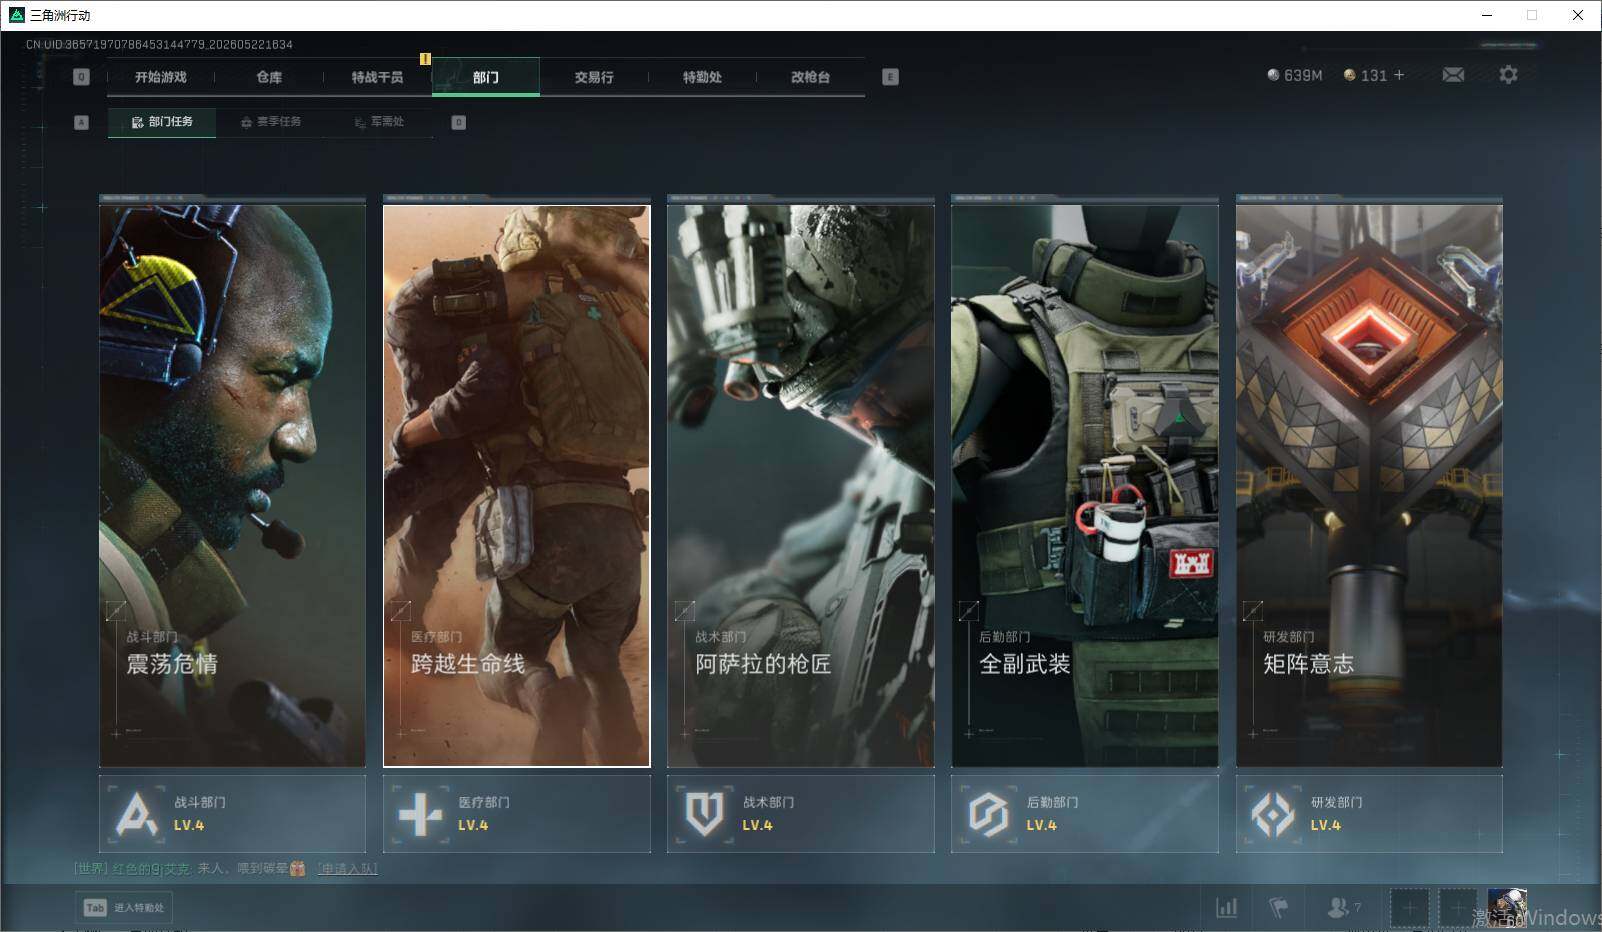Image resolution: width=1602 pixels, height=932 pixels.
Task: Click the CN UID text at top left
Action: tap(159, 45)
